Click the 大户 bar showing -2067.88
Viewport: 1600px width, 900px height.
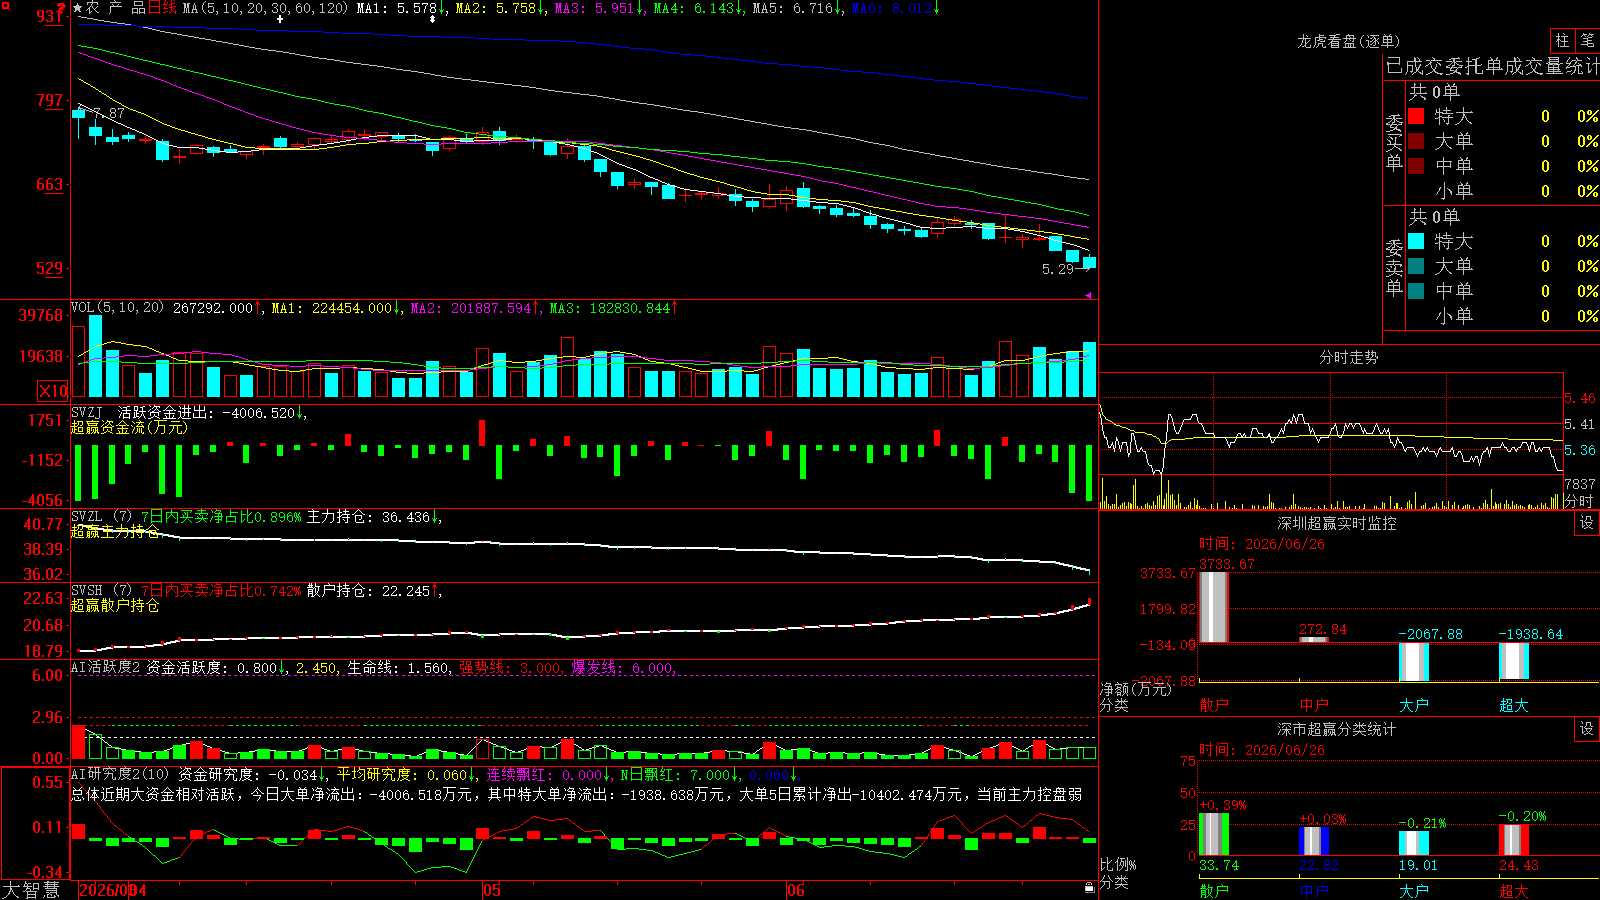pyautogui.click(x=1414, y=662)
